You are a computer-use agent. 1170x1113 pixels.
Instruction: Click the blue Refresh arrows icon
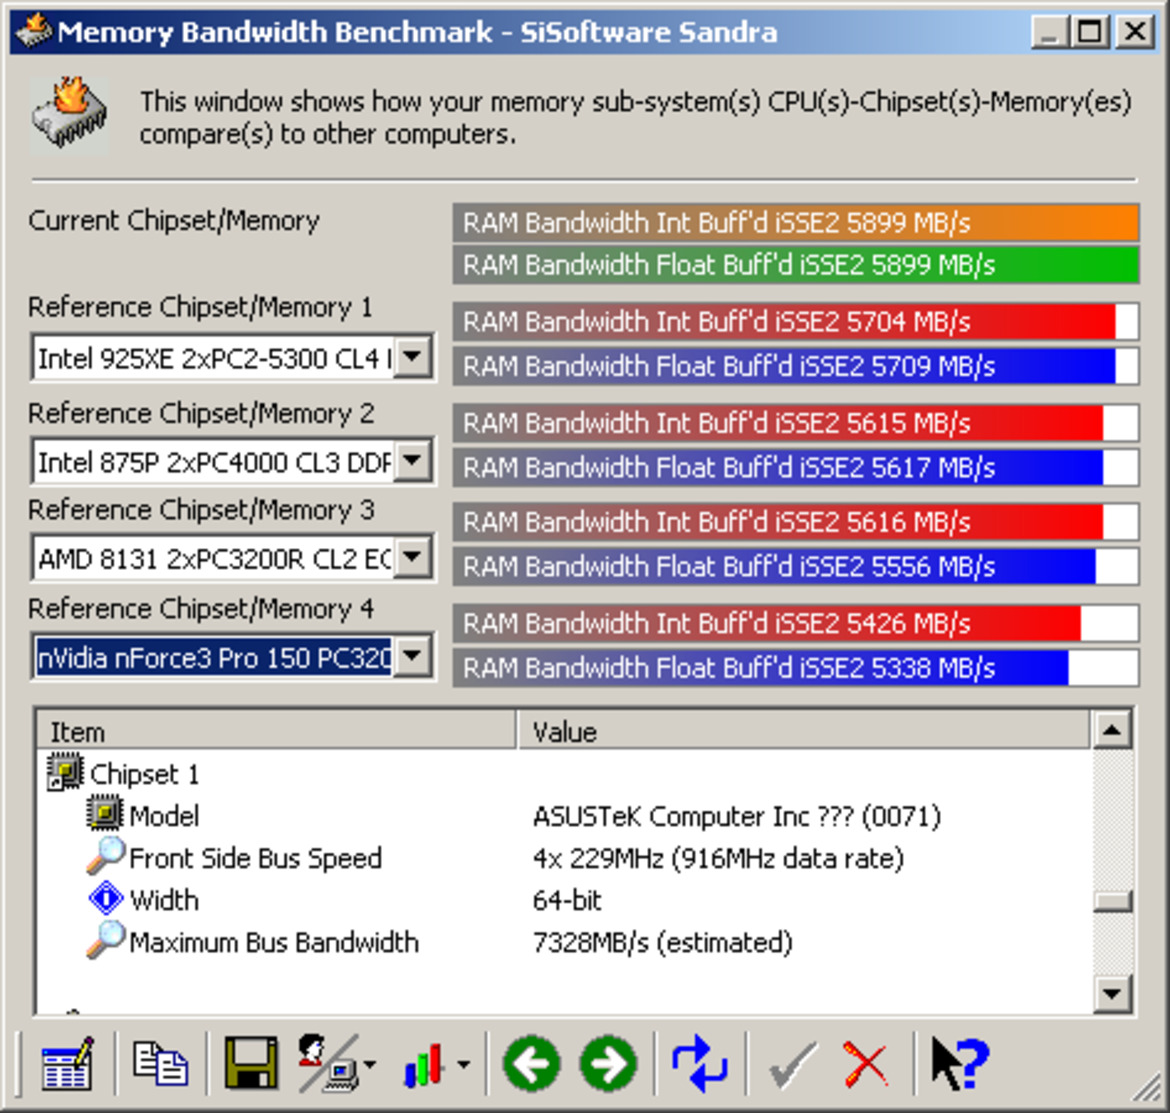(699, 1064)
